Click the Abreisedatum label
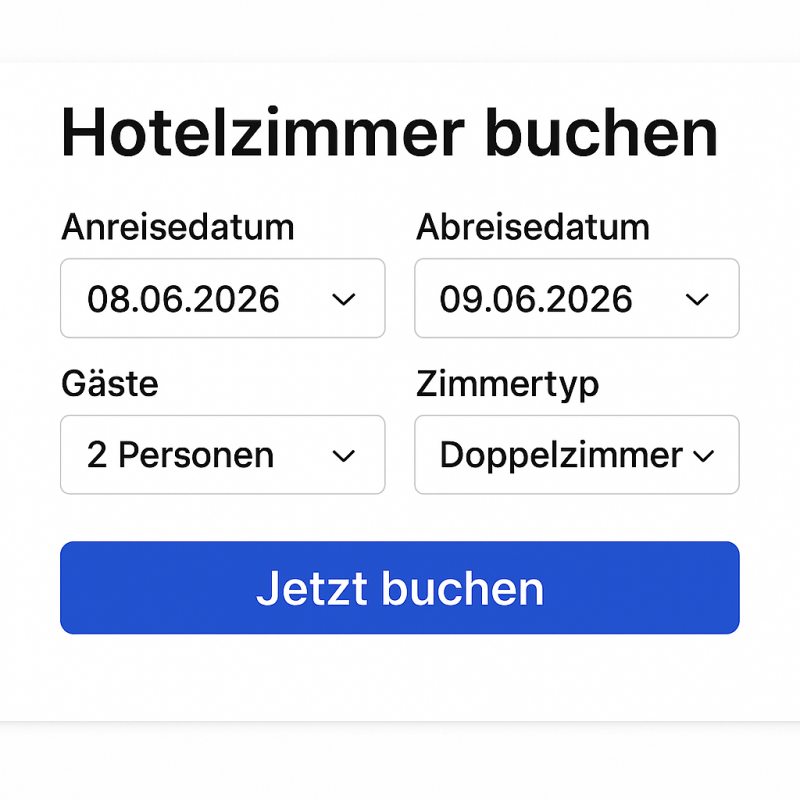The height and width of the screenshot is (800, 800). [532, 227]
